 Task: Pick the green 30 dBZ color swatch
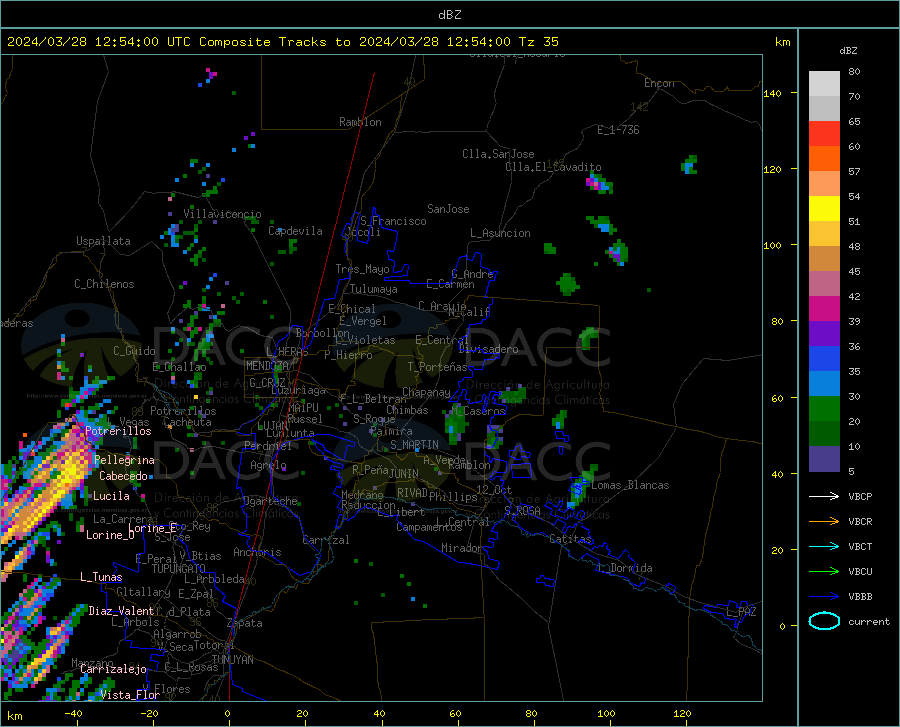pyautogui.click(x=824, y=409)
